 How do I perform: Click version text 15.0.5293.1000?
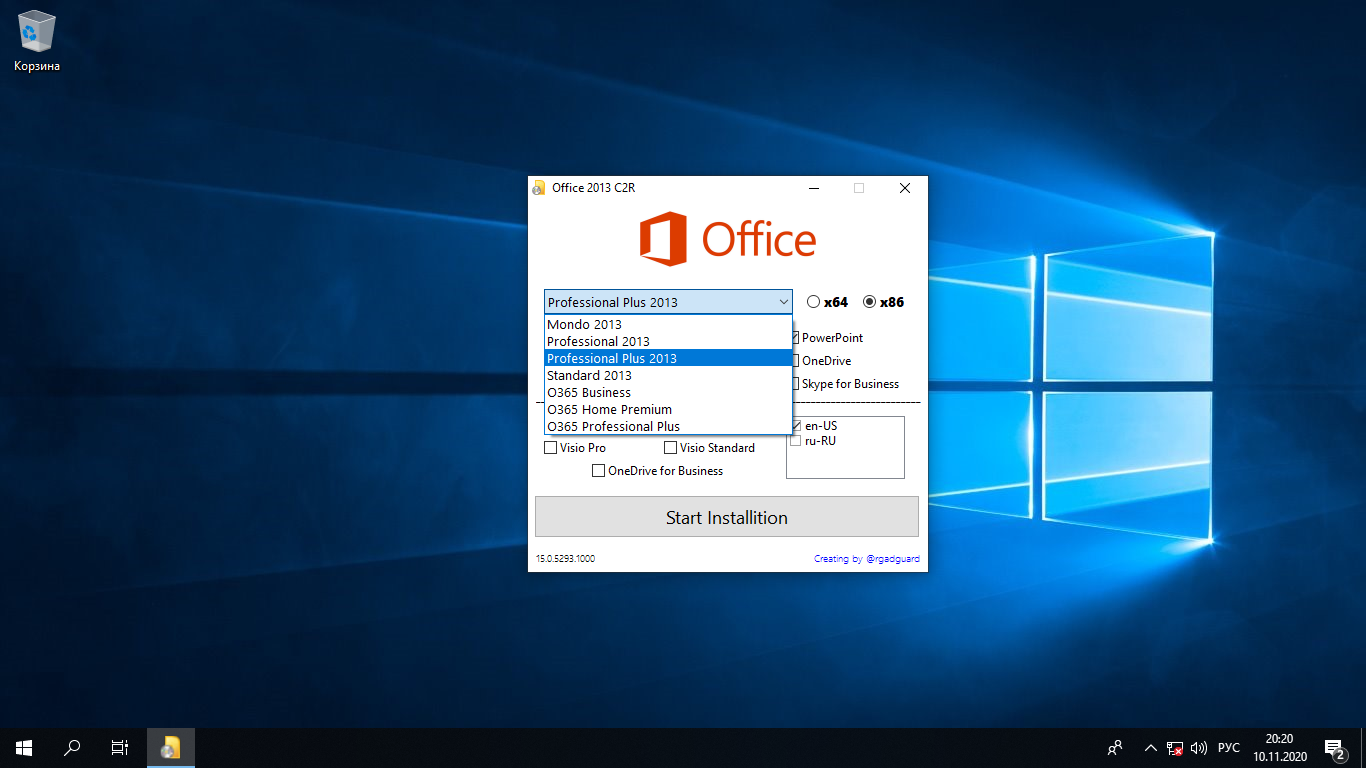pos(565,559)
